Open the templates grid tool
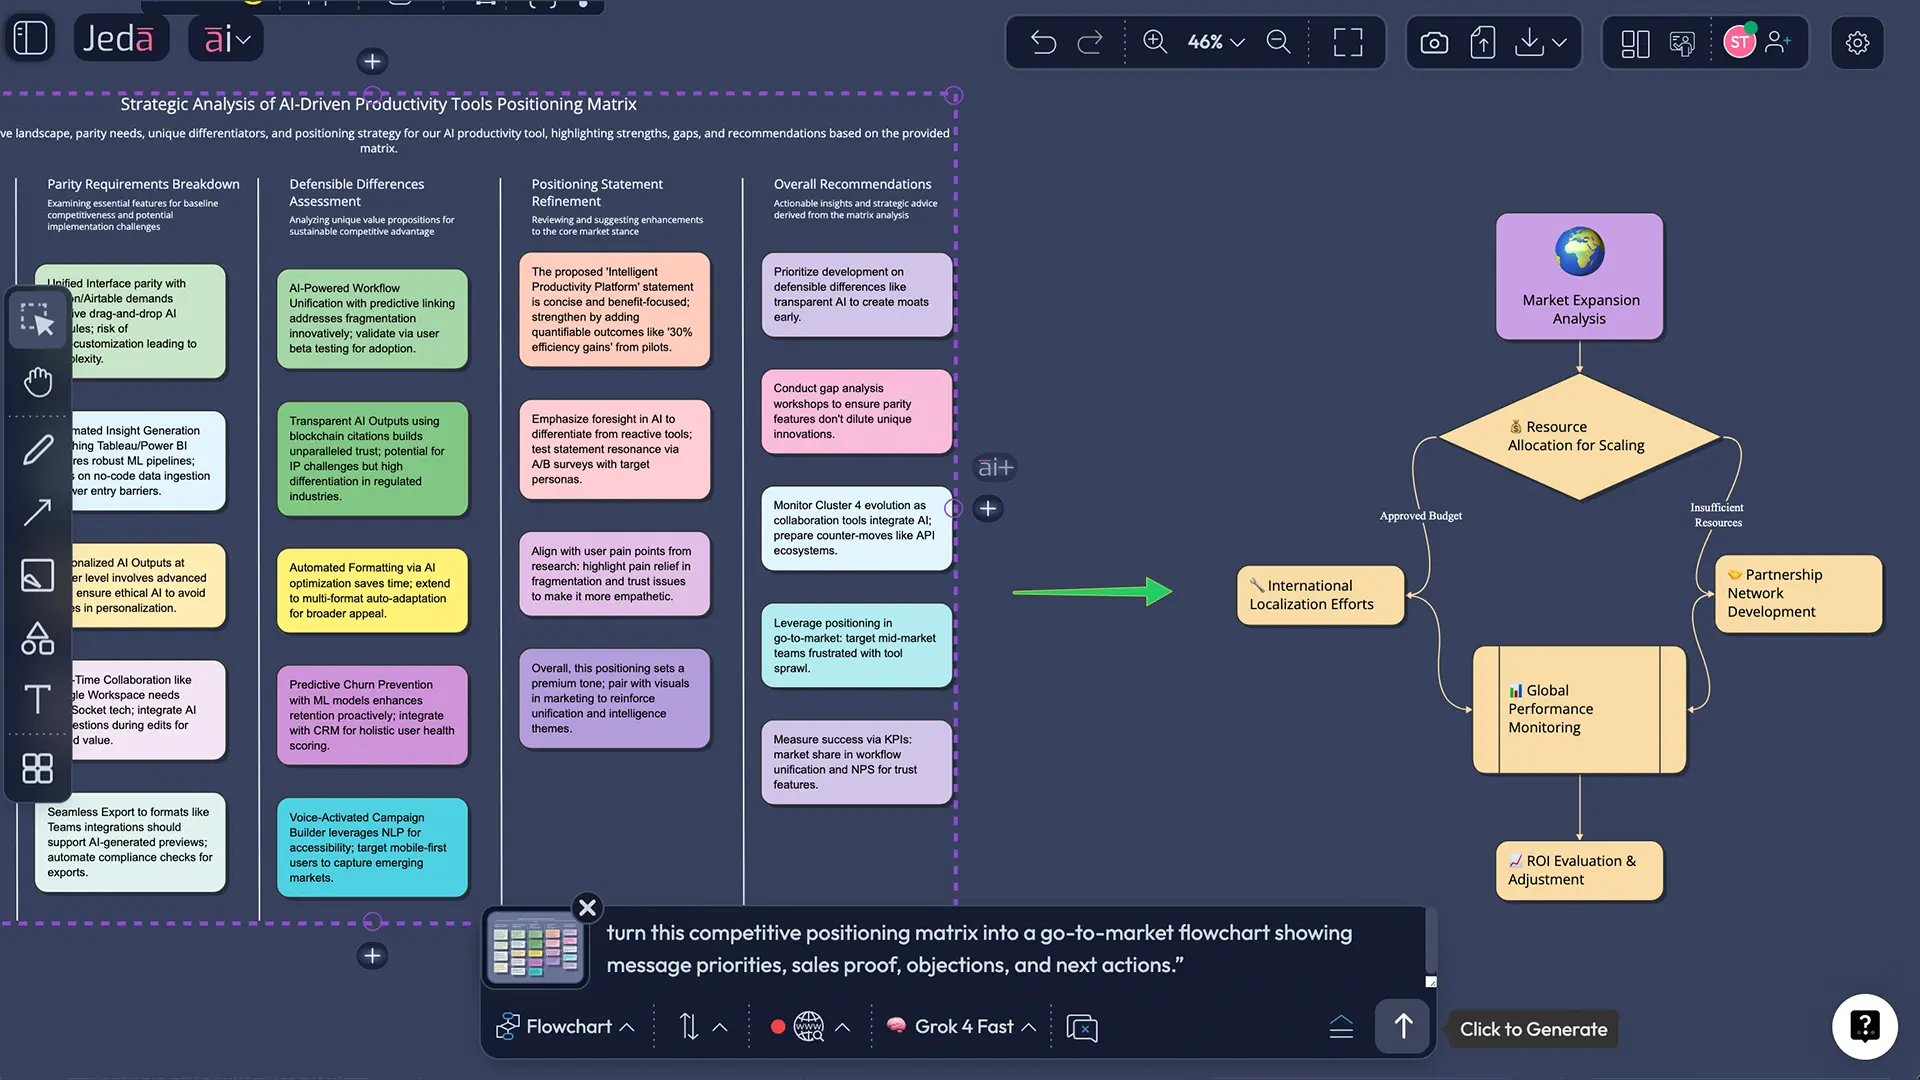Image resolution: width=1920 pixels, height=1080 pixels. coord(37,768)
